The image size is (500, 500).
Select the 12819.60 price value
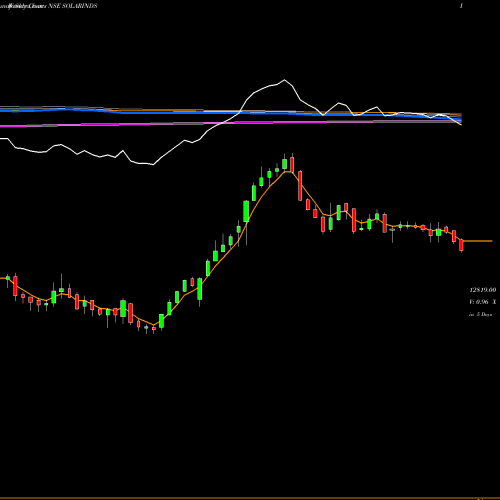click(483, 290)
